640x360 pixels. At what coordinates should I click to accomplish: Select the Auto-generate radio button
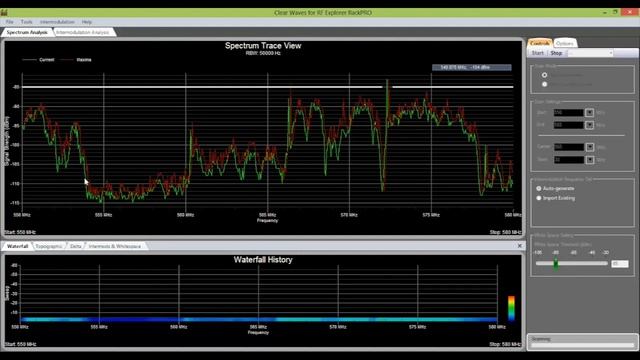click(x=539, y=189)
